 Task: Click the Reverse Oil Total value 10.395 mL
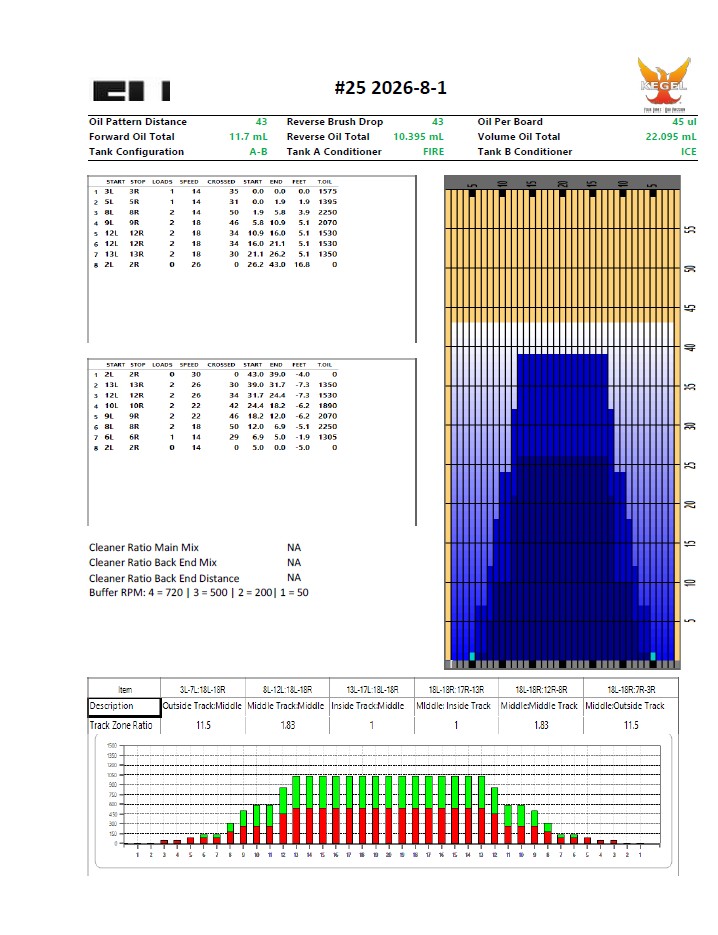418,137
